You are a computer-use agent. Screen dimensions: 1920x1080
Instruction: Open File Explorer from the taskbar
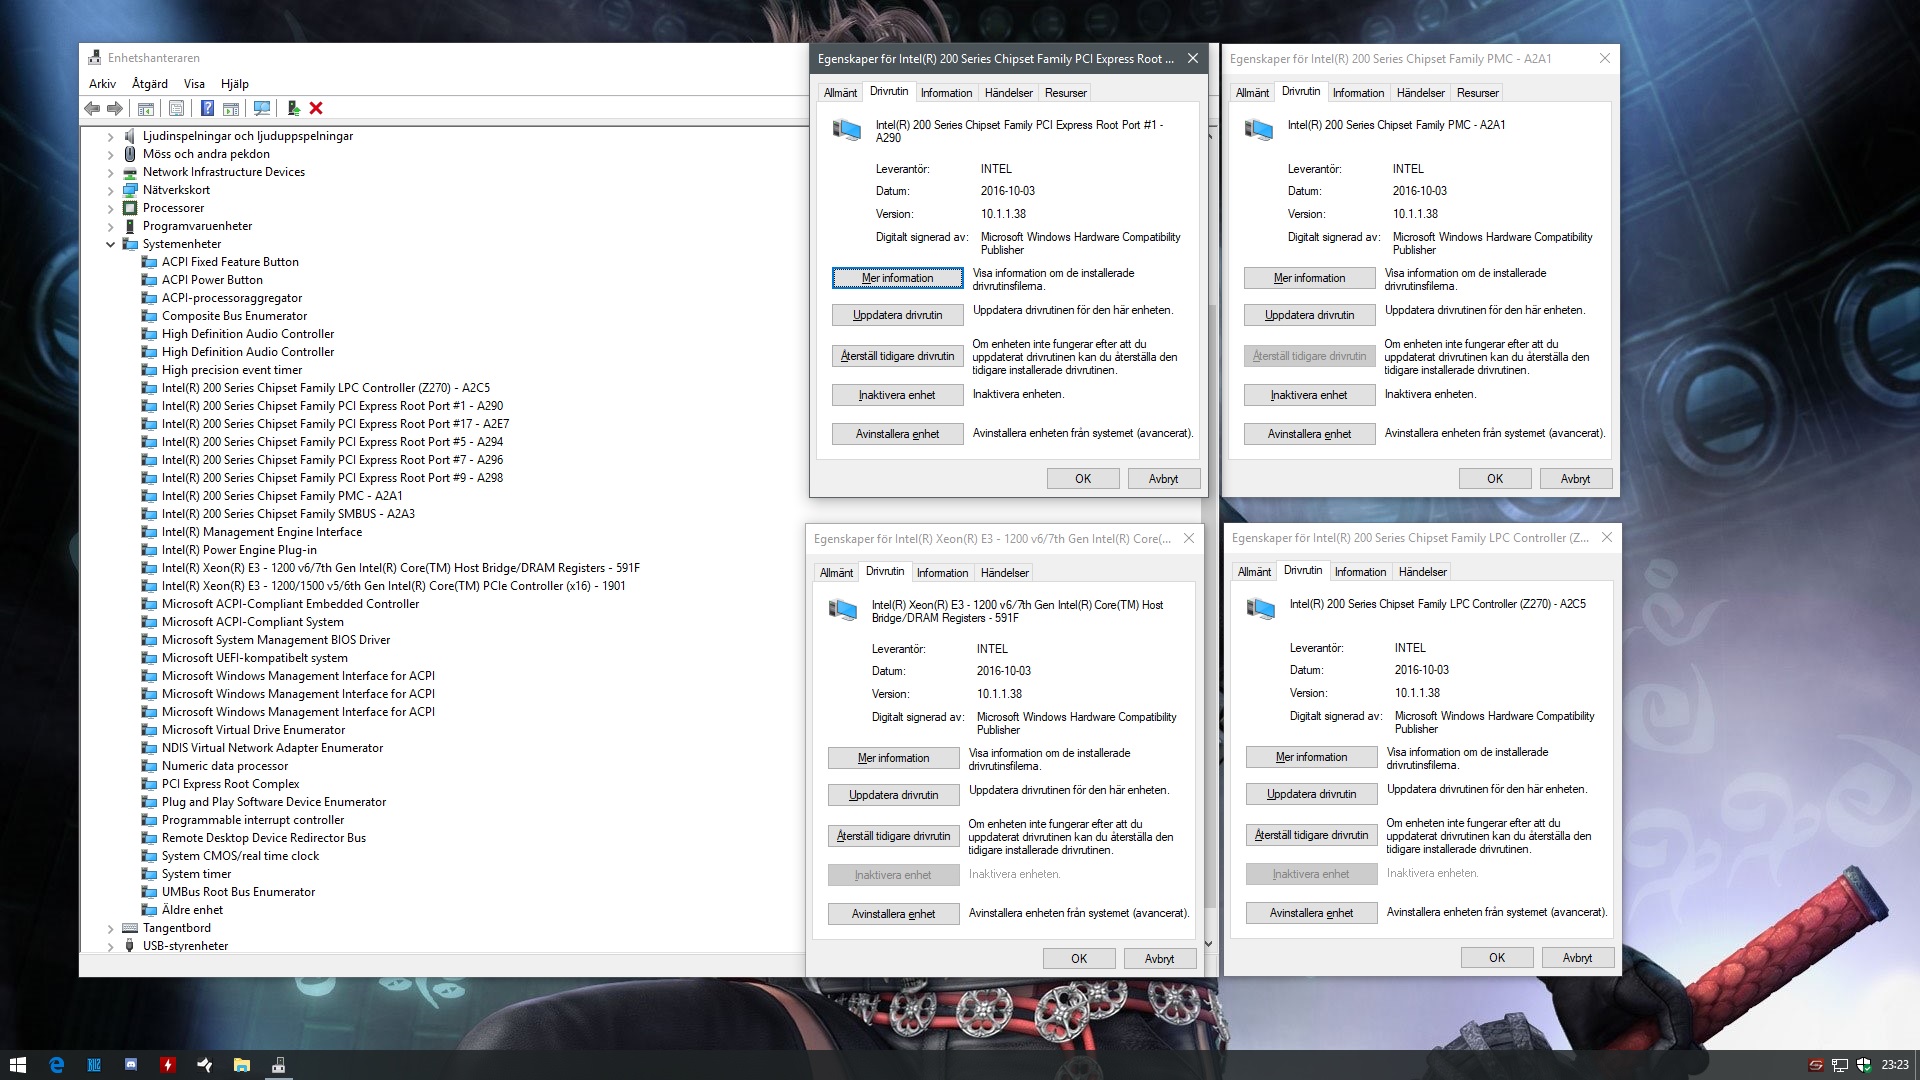242,1065
